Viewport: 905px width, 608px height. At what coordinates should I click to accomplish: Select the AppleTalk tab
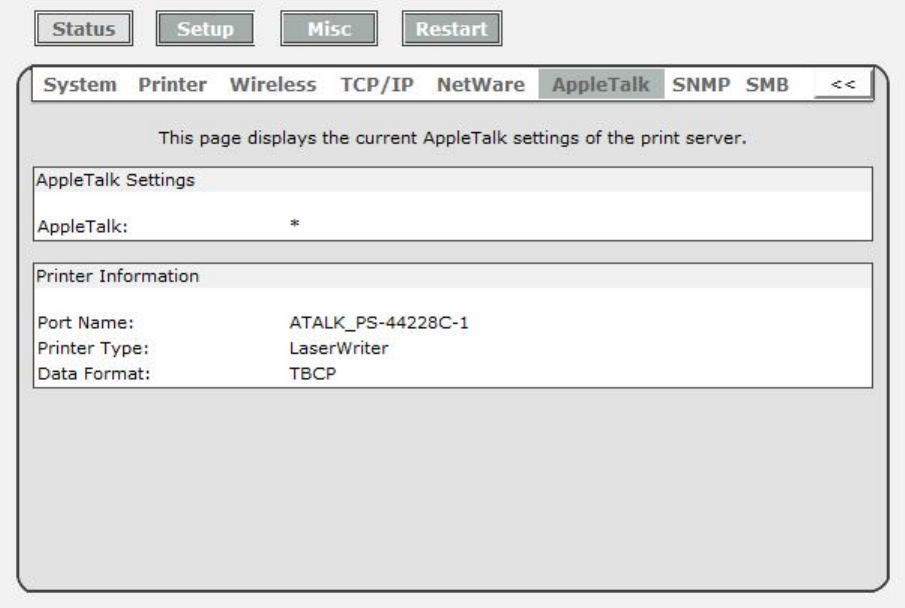(x=600, y=85)
